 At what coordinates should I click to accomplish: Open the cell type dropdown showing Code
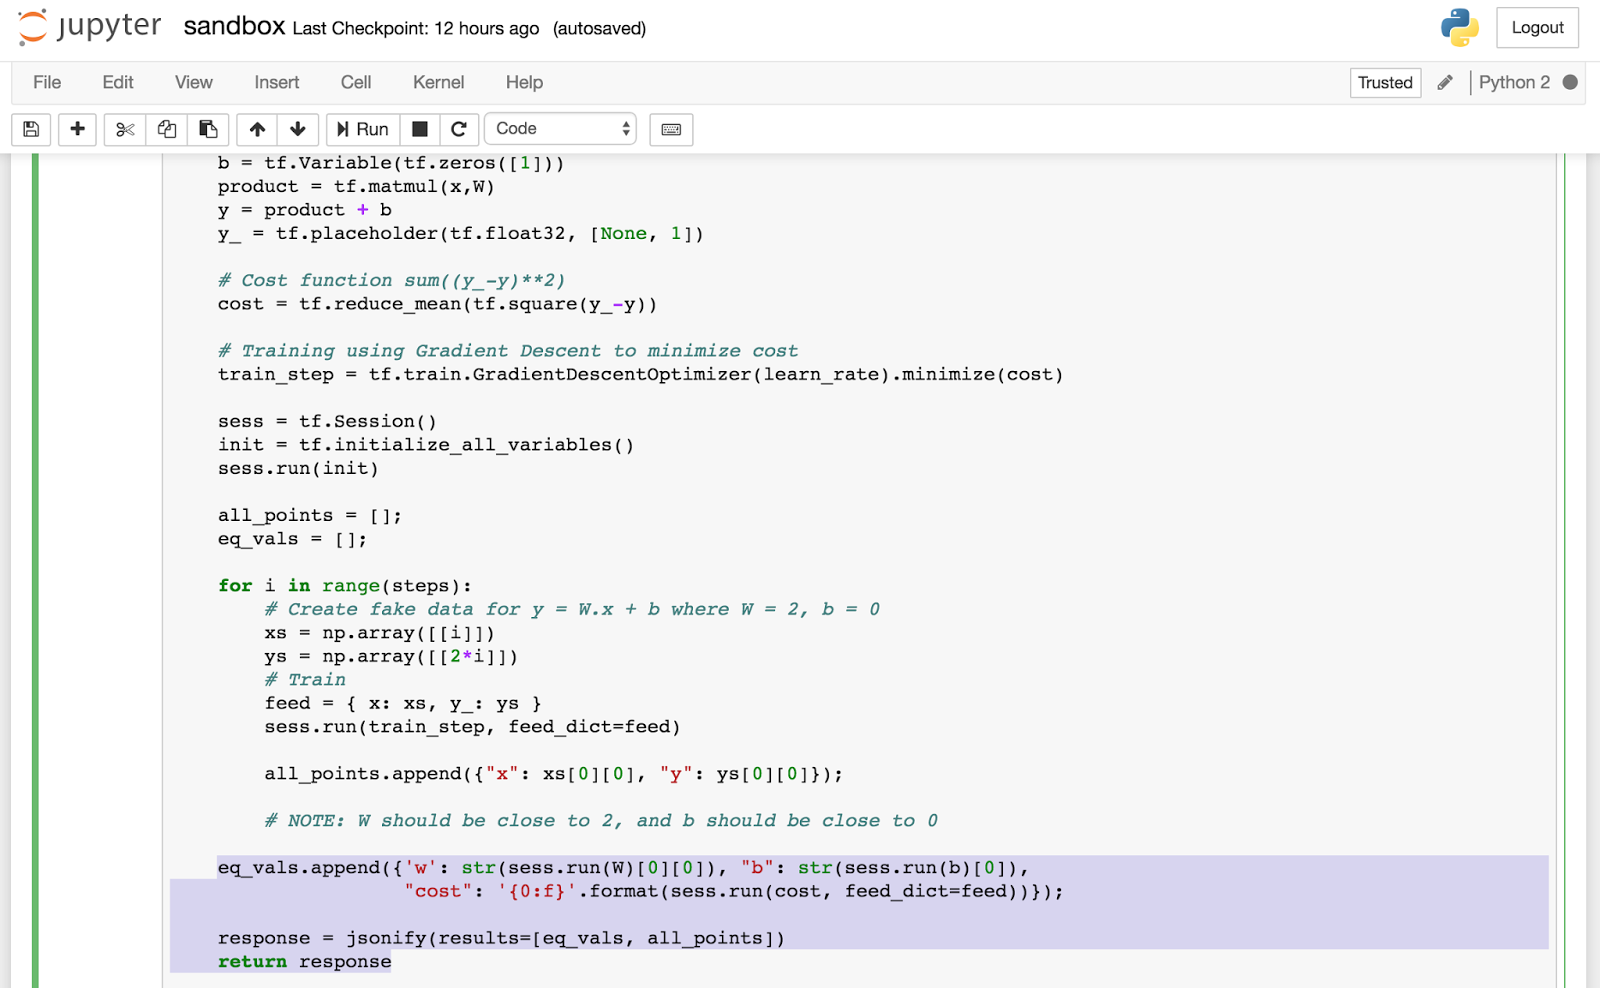tap(560, 128)
